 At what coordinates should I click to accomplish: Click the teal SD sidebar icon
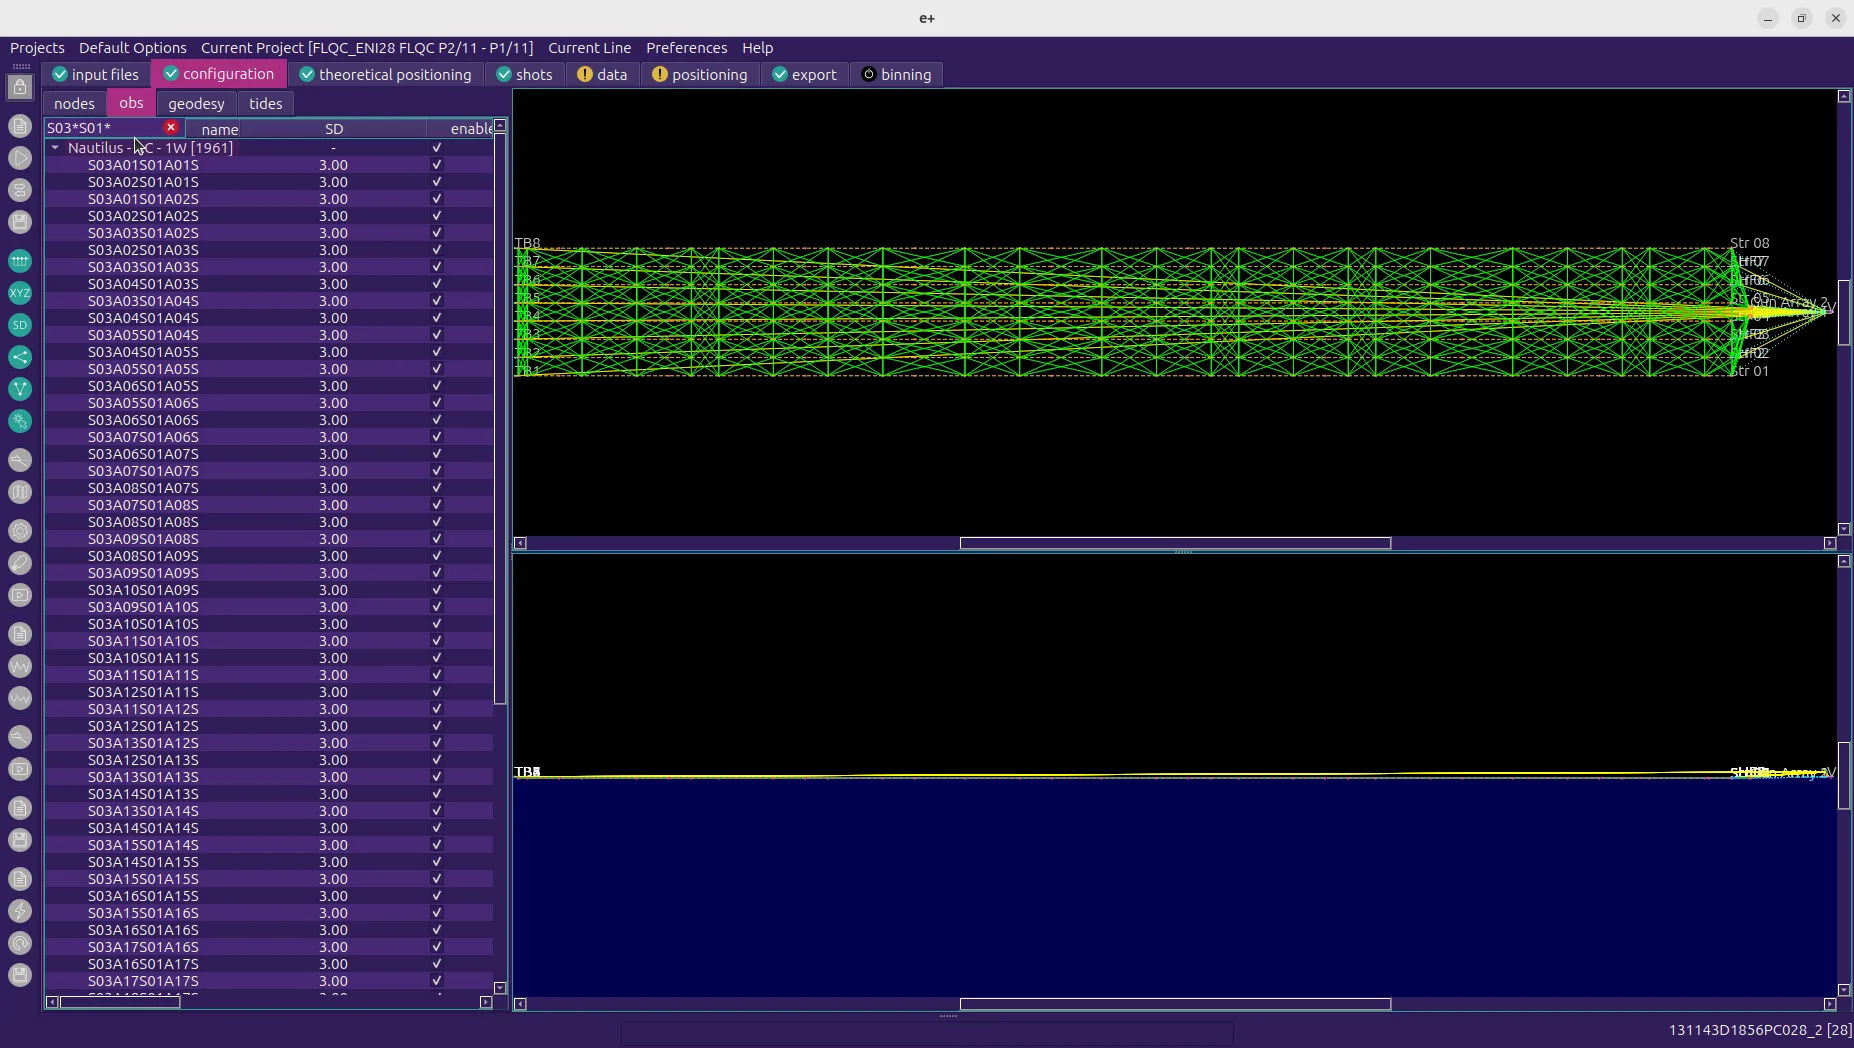pos(20,325)
